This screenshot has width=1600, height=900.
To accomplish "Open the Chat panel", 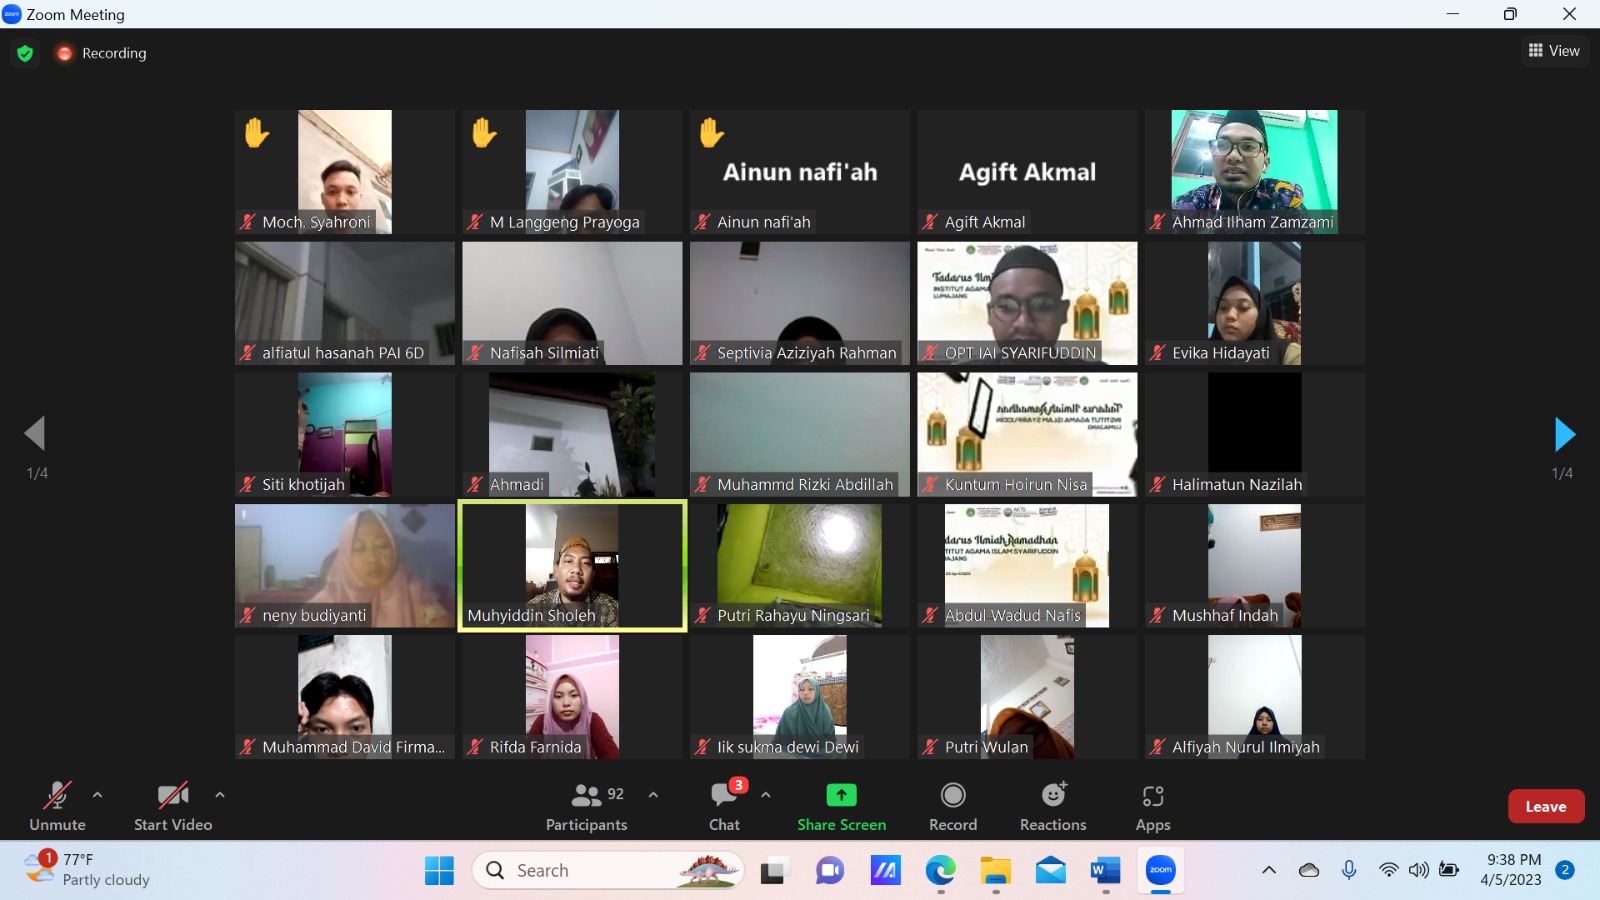I will [724, 806].
